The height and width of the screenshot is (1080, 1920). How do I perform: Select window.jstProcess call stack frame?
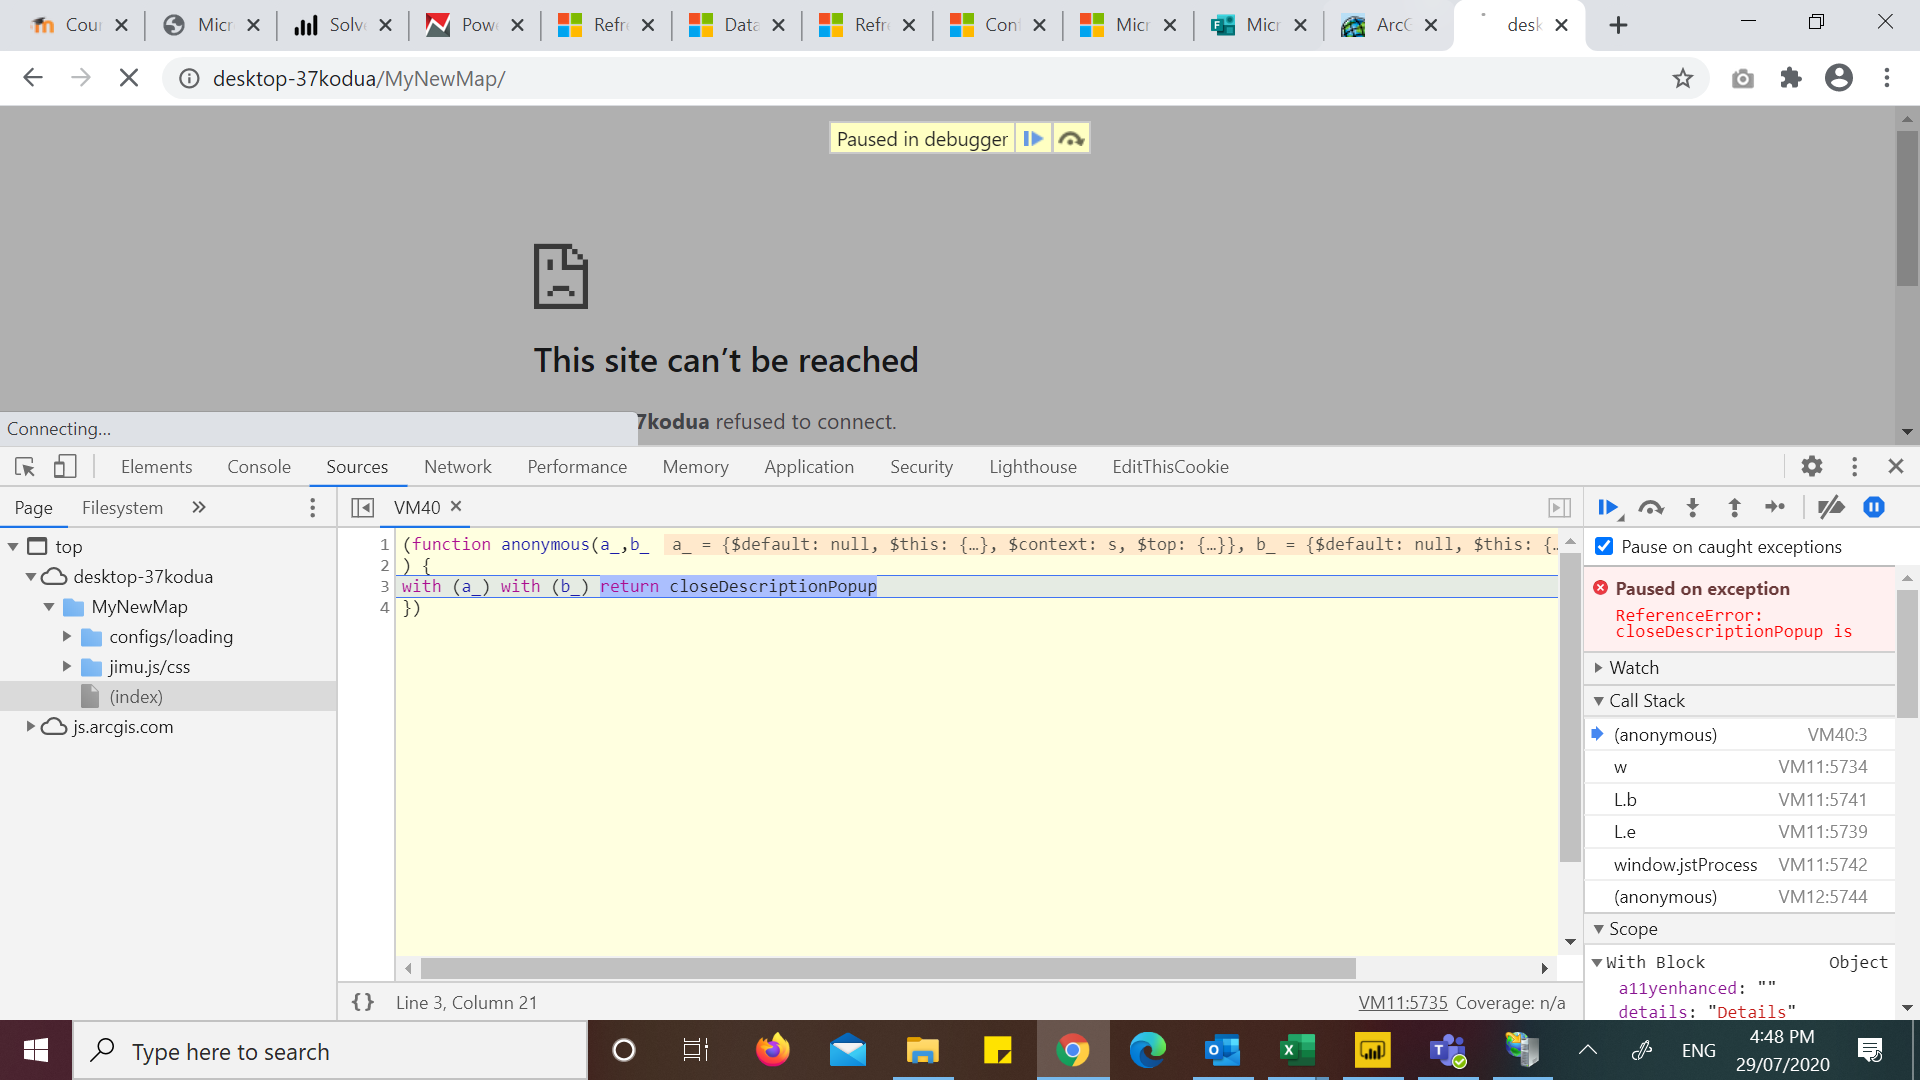click(x=1685, y=864)
